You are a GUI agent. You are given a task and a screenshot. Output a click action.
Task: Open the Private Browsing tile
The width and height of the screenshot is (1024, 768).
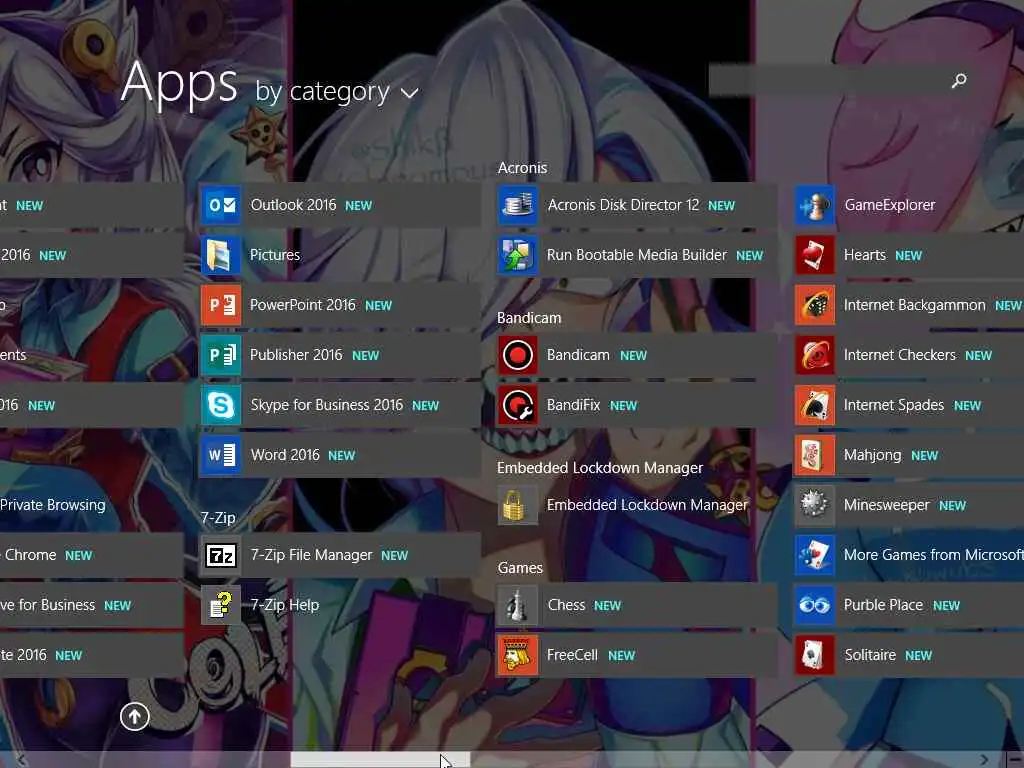click(x=92, y=505)
